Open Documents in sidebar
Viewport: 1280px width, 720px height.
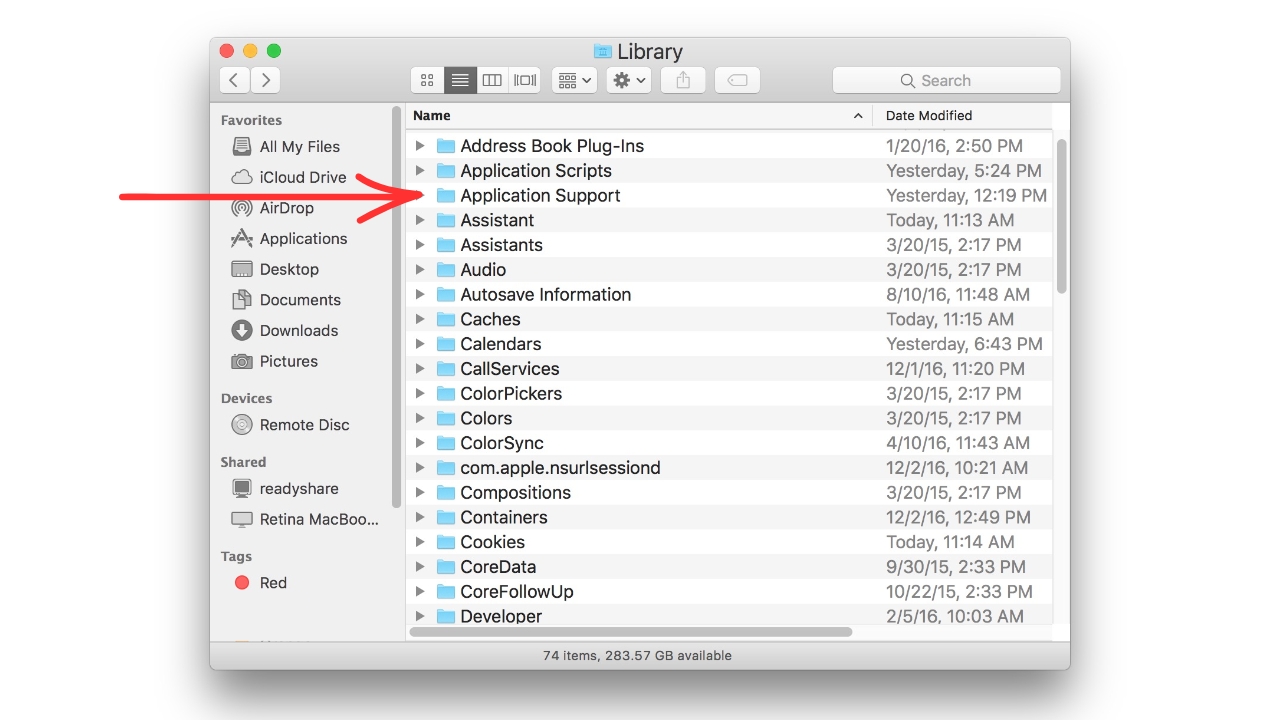tap(286, 300)
